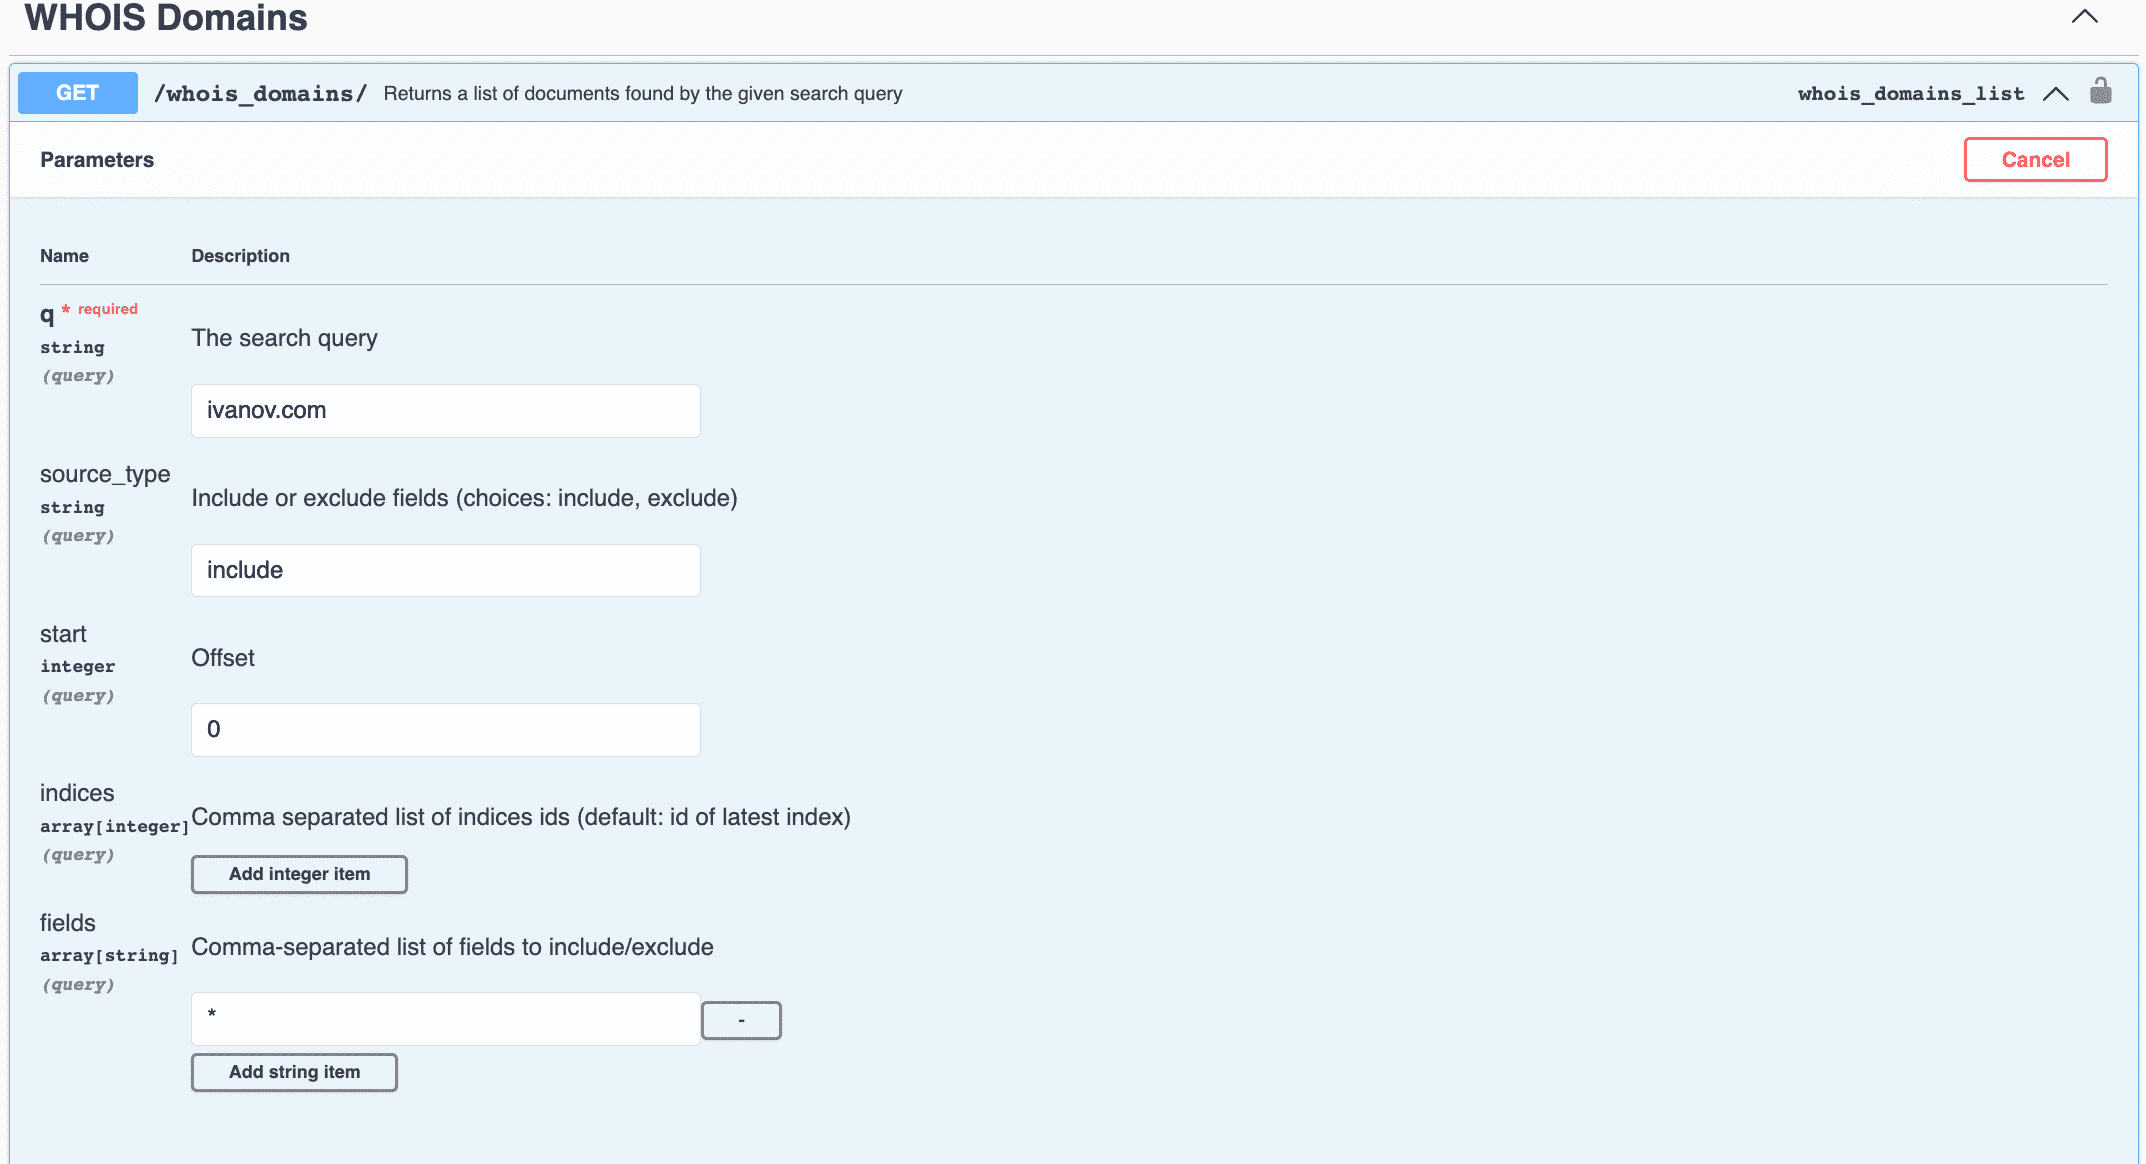
Task: Collapse the WHOIS Domains section chevron
Action: [x=2084, y=17]
